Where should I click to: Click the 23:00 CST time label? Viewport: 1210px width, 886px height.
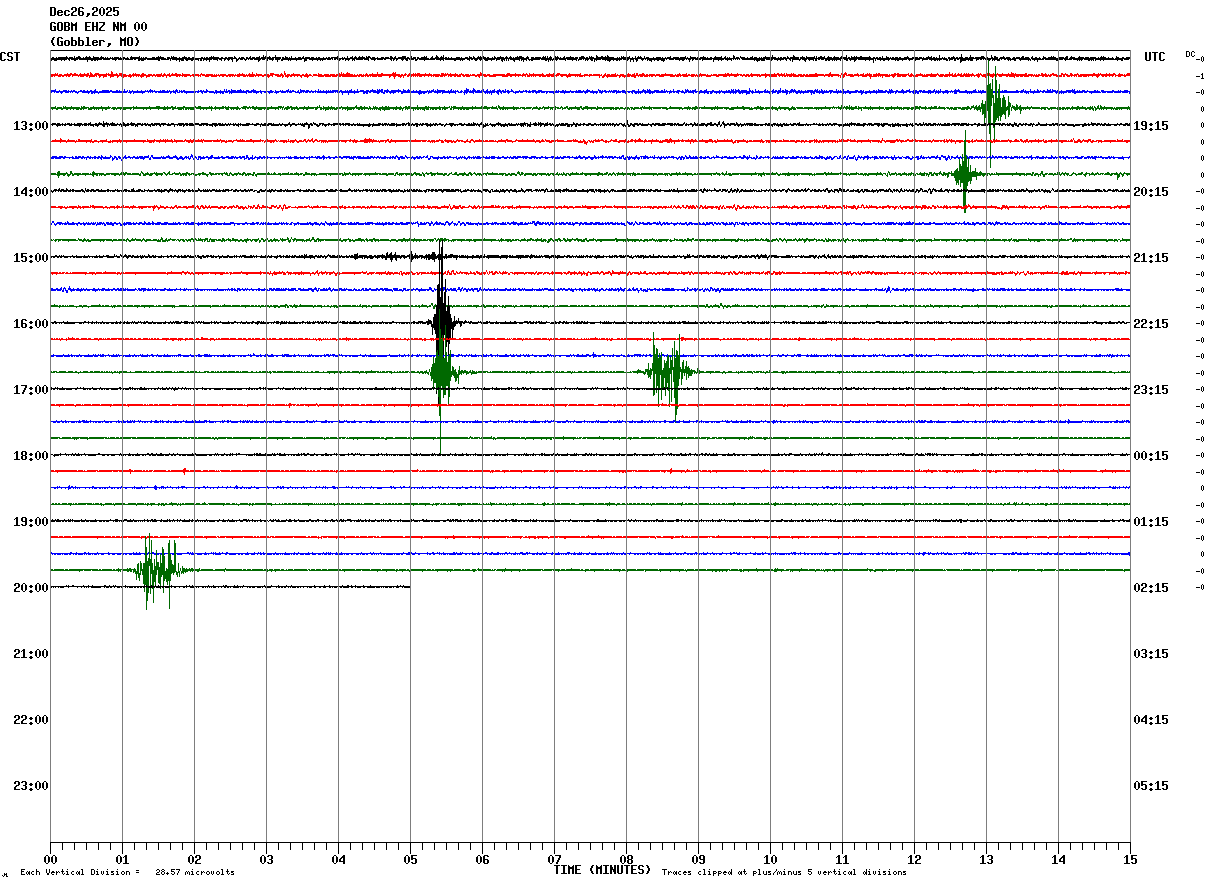[x=31, y=786]
